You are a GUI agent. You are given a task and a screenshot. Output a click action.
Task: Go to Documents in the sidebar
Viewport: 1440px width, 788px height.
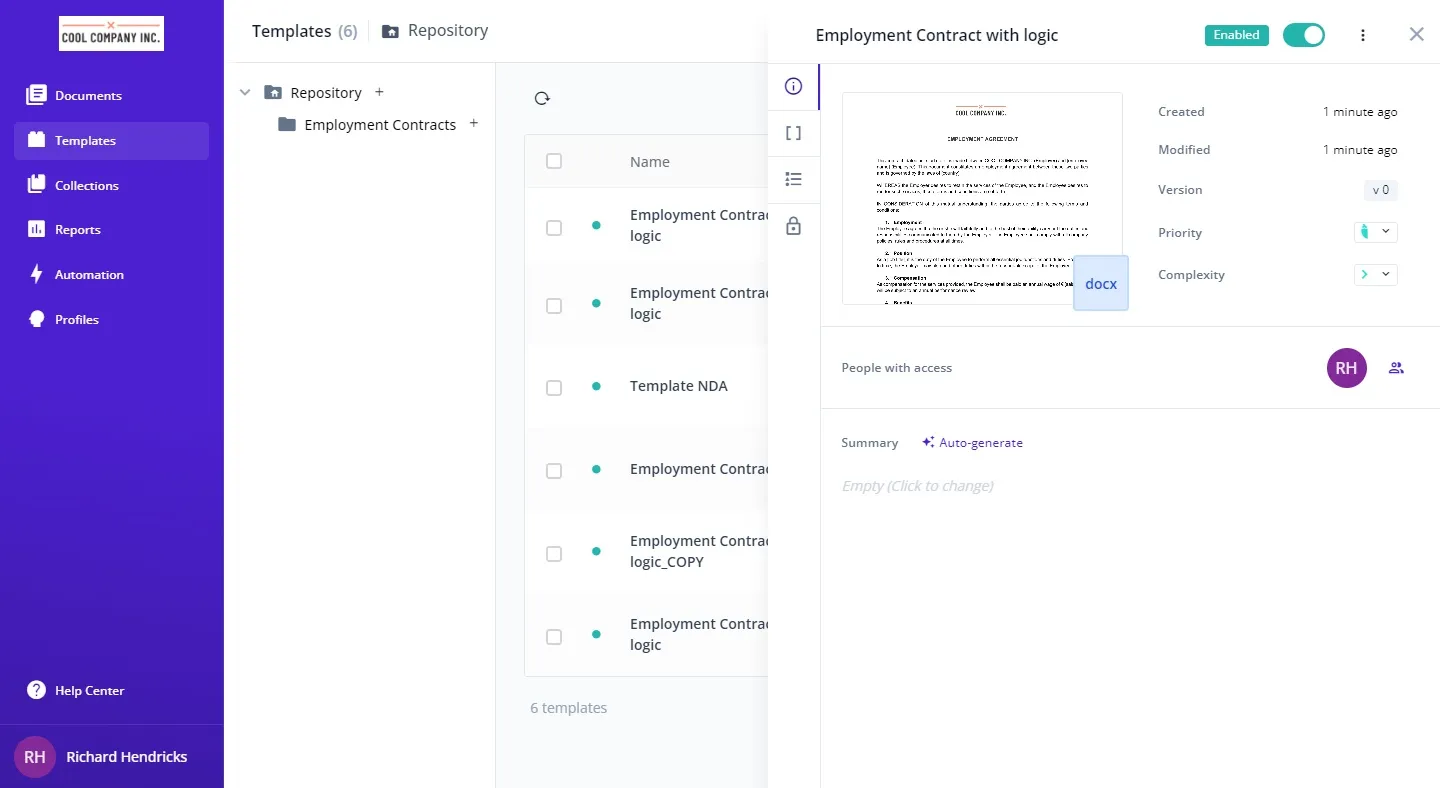(x=88, y=96)
